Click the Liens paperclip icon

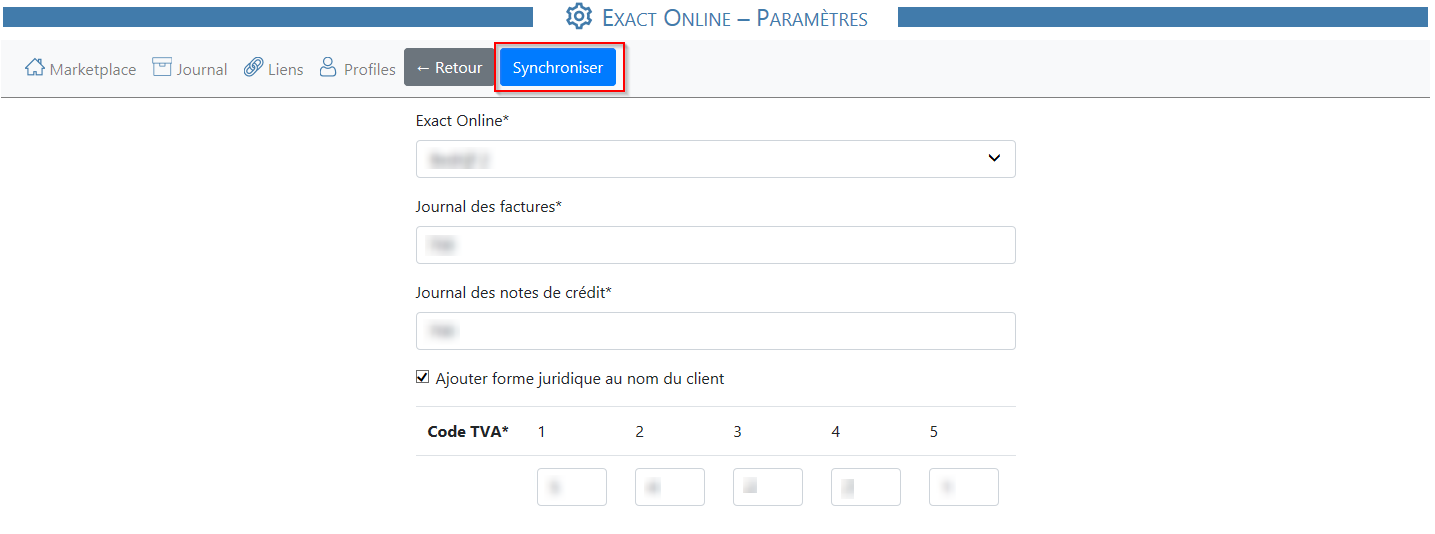tap(253, 67)
